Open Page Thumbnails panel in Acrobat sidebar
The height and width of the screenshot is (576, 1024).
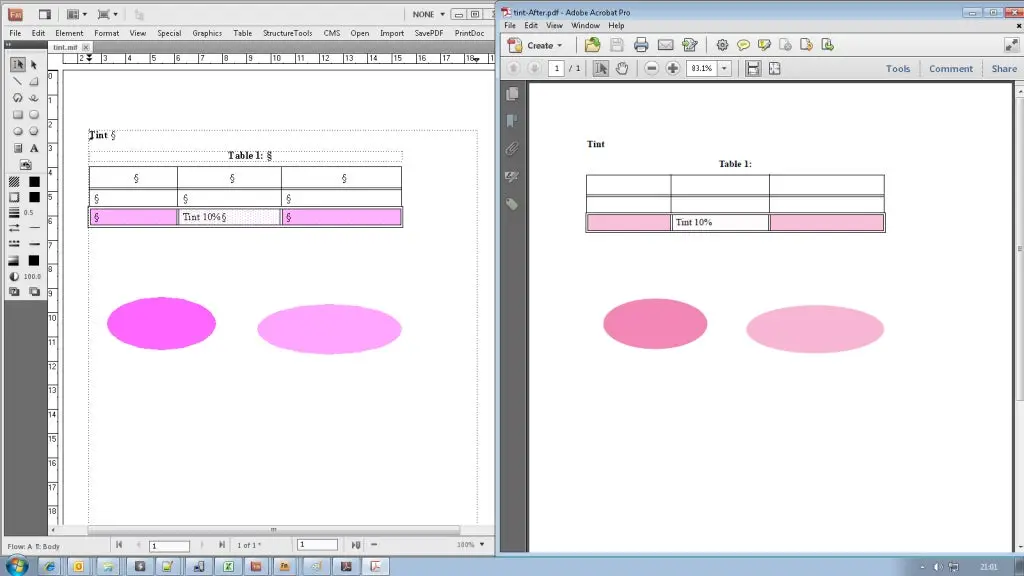pyautogui.click(x=513, y=94)
